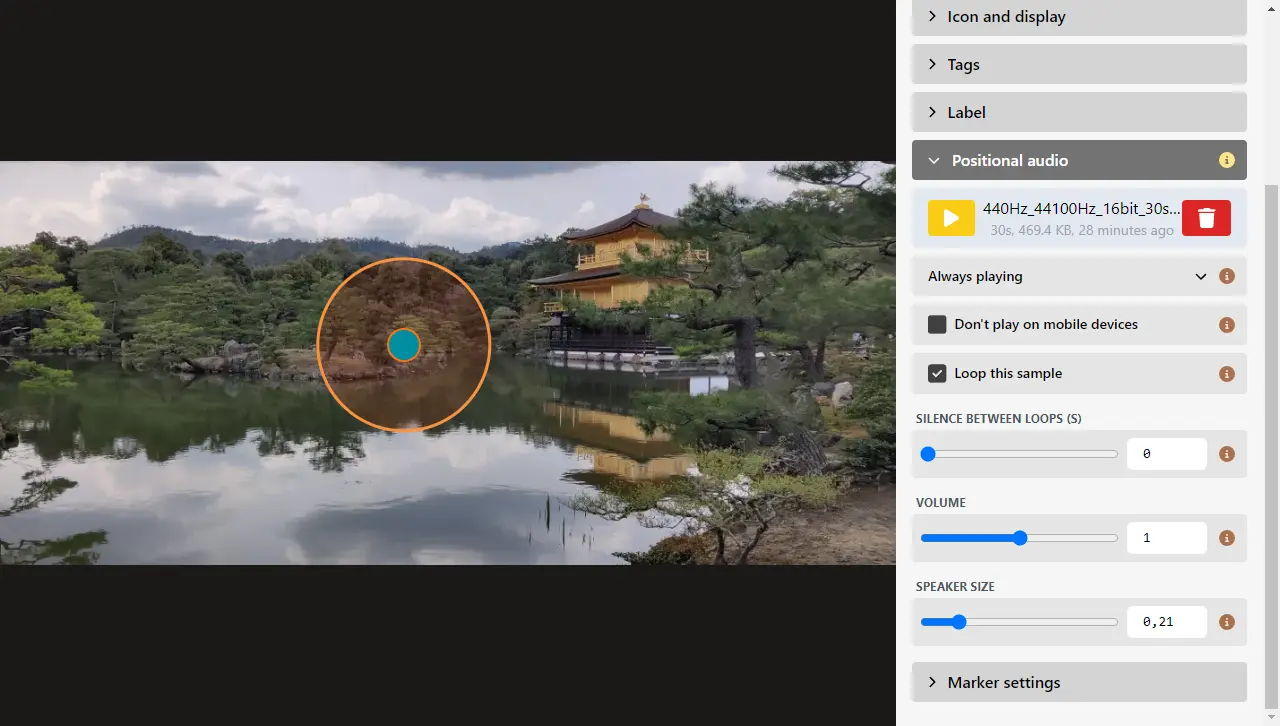Play the 440Hz audio sample

951,218
